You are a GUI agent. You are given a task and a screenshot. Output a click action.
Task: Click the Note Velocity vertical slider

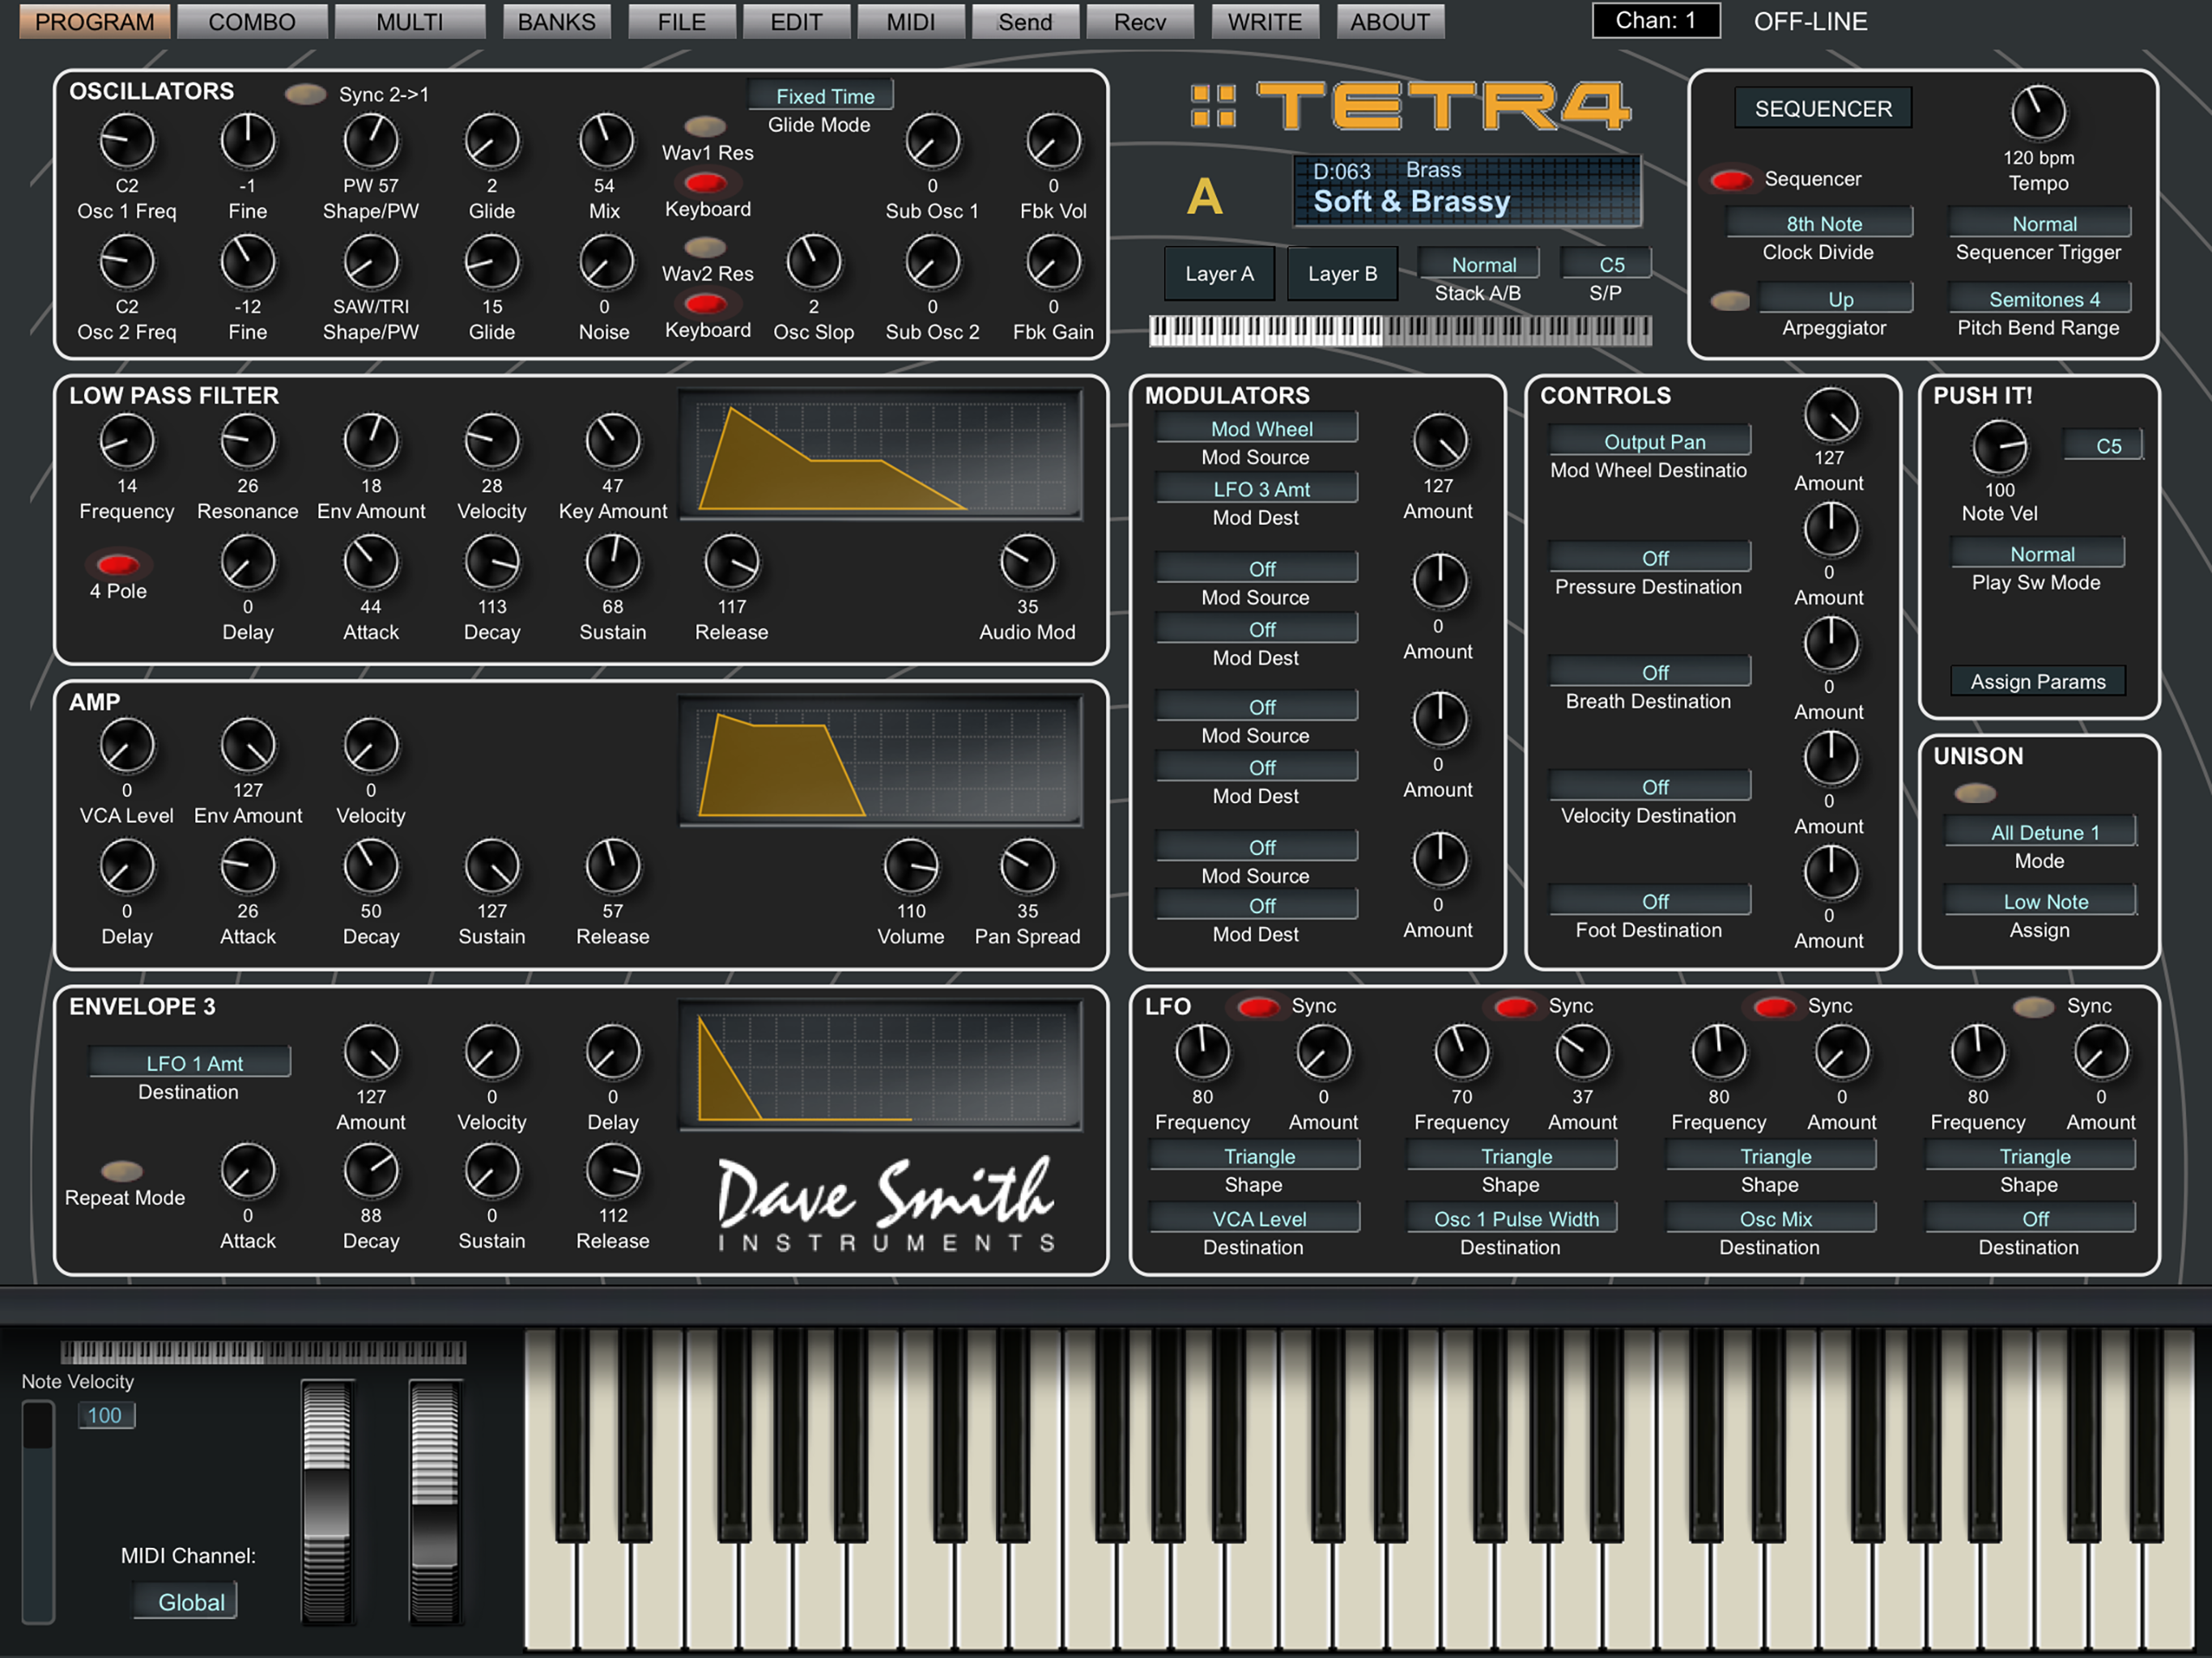point(38,1512)
